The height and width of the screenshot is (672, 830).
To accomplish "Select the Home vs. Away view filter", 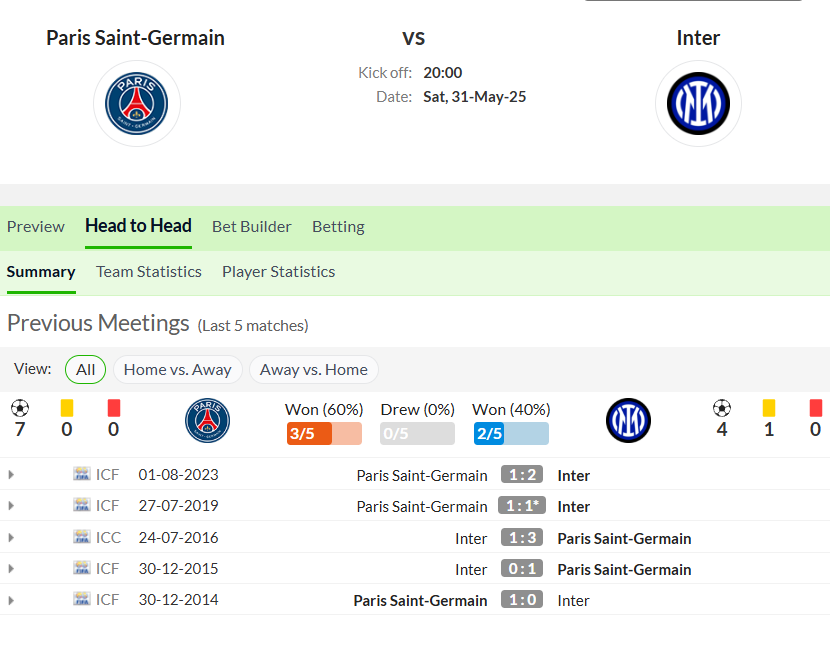I will (x=177, y=369).
